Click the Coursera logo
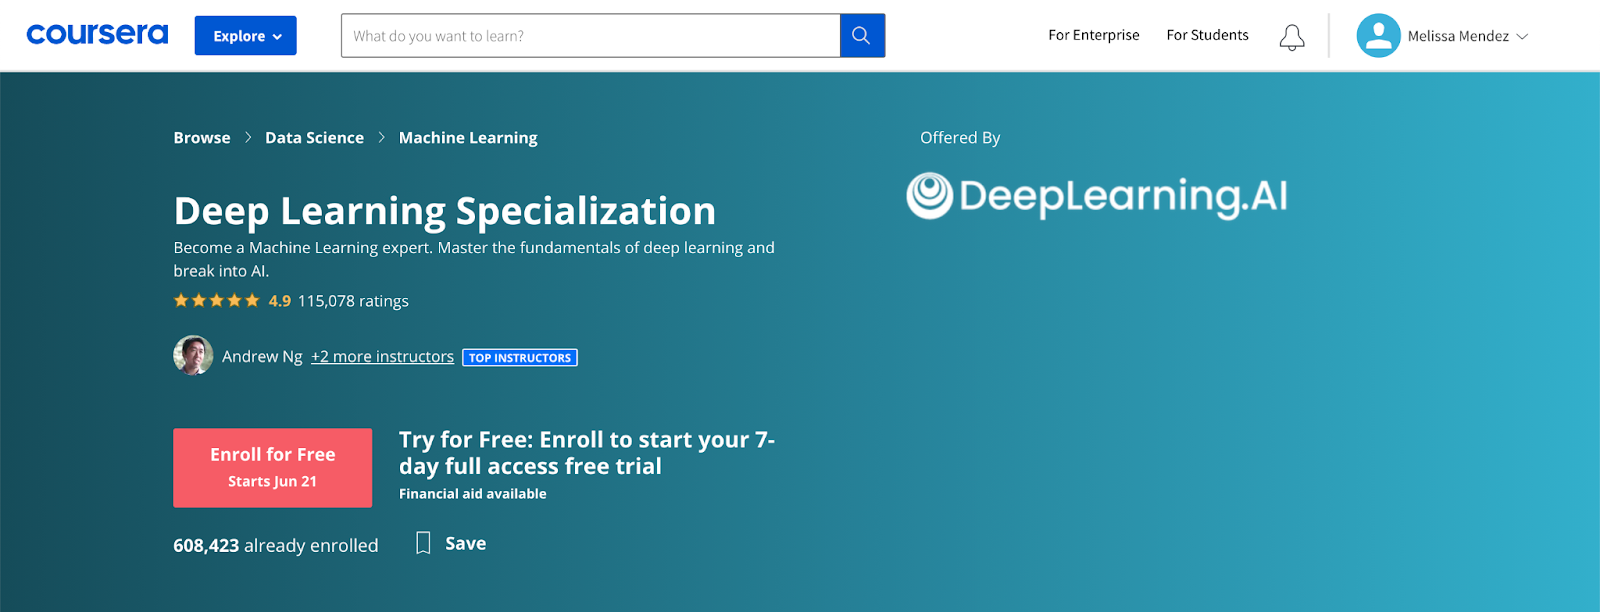Viewport: 1600px width, 612px height. [97, 35]
